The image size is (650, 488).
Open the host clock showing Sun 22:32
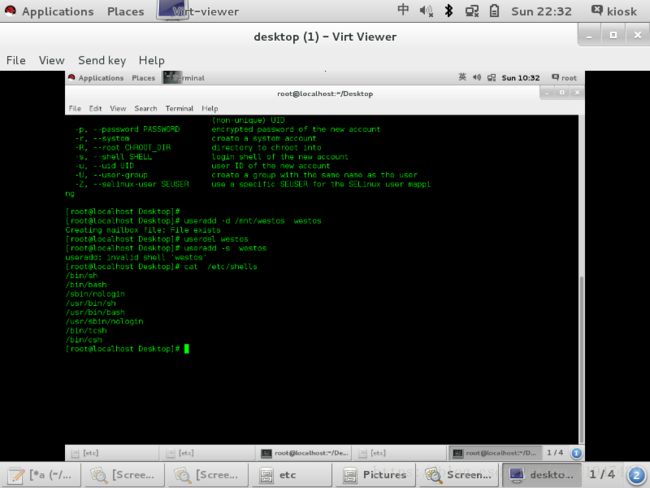click(541, 11)
